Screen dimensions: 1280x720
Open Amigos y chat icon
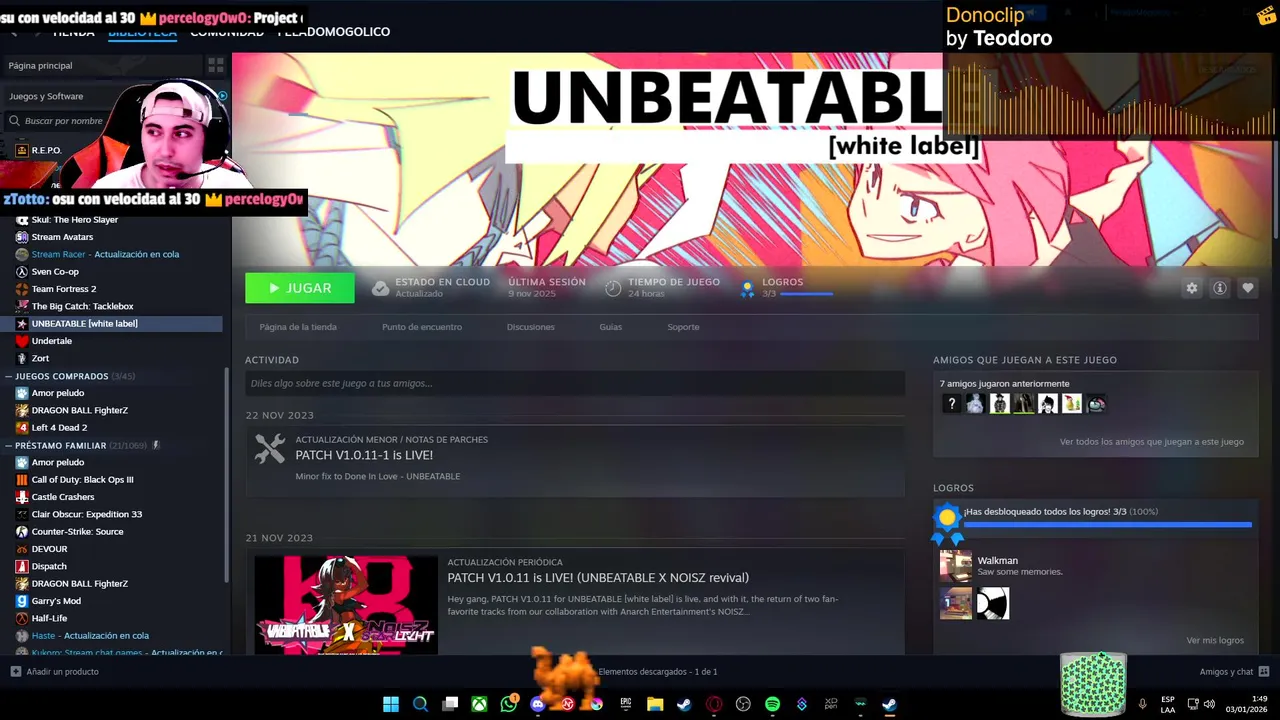[x=1264, y=672]
